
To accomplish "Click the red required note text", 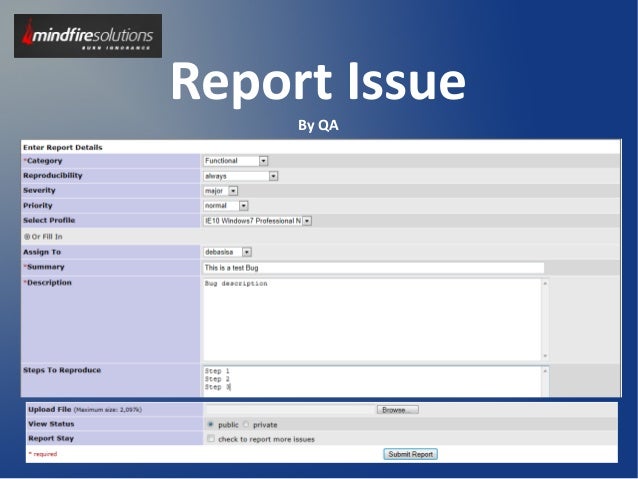I will pos(43,454).
